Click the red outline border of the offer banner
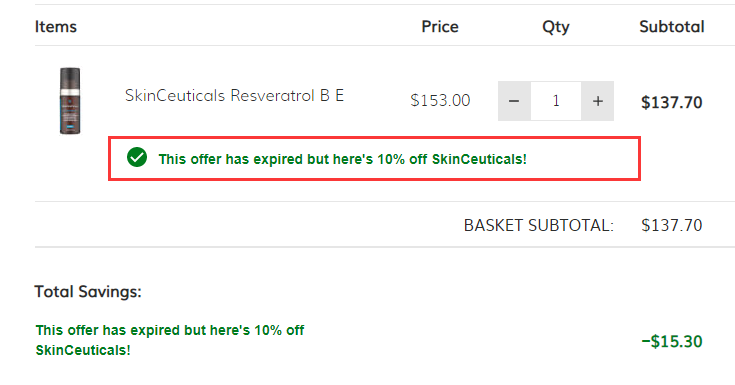 click(x=375, y=138)
